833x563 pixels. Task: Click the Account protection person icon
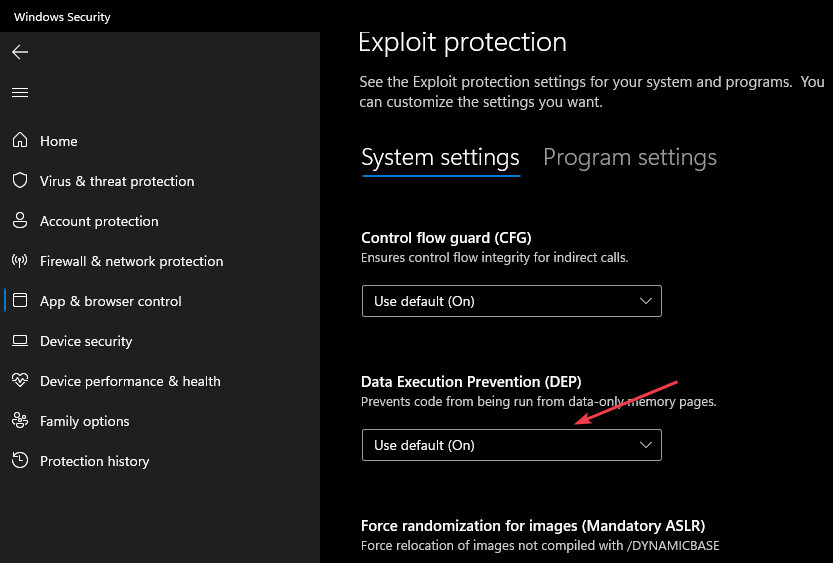pyautogui.click(x=20, y=220)
